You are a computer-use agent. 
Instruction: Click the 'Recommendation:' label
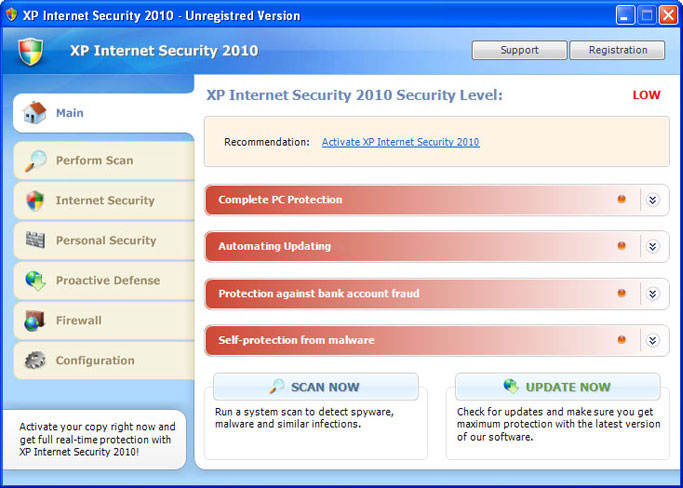[x=267, y=142]
